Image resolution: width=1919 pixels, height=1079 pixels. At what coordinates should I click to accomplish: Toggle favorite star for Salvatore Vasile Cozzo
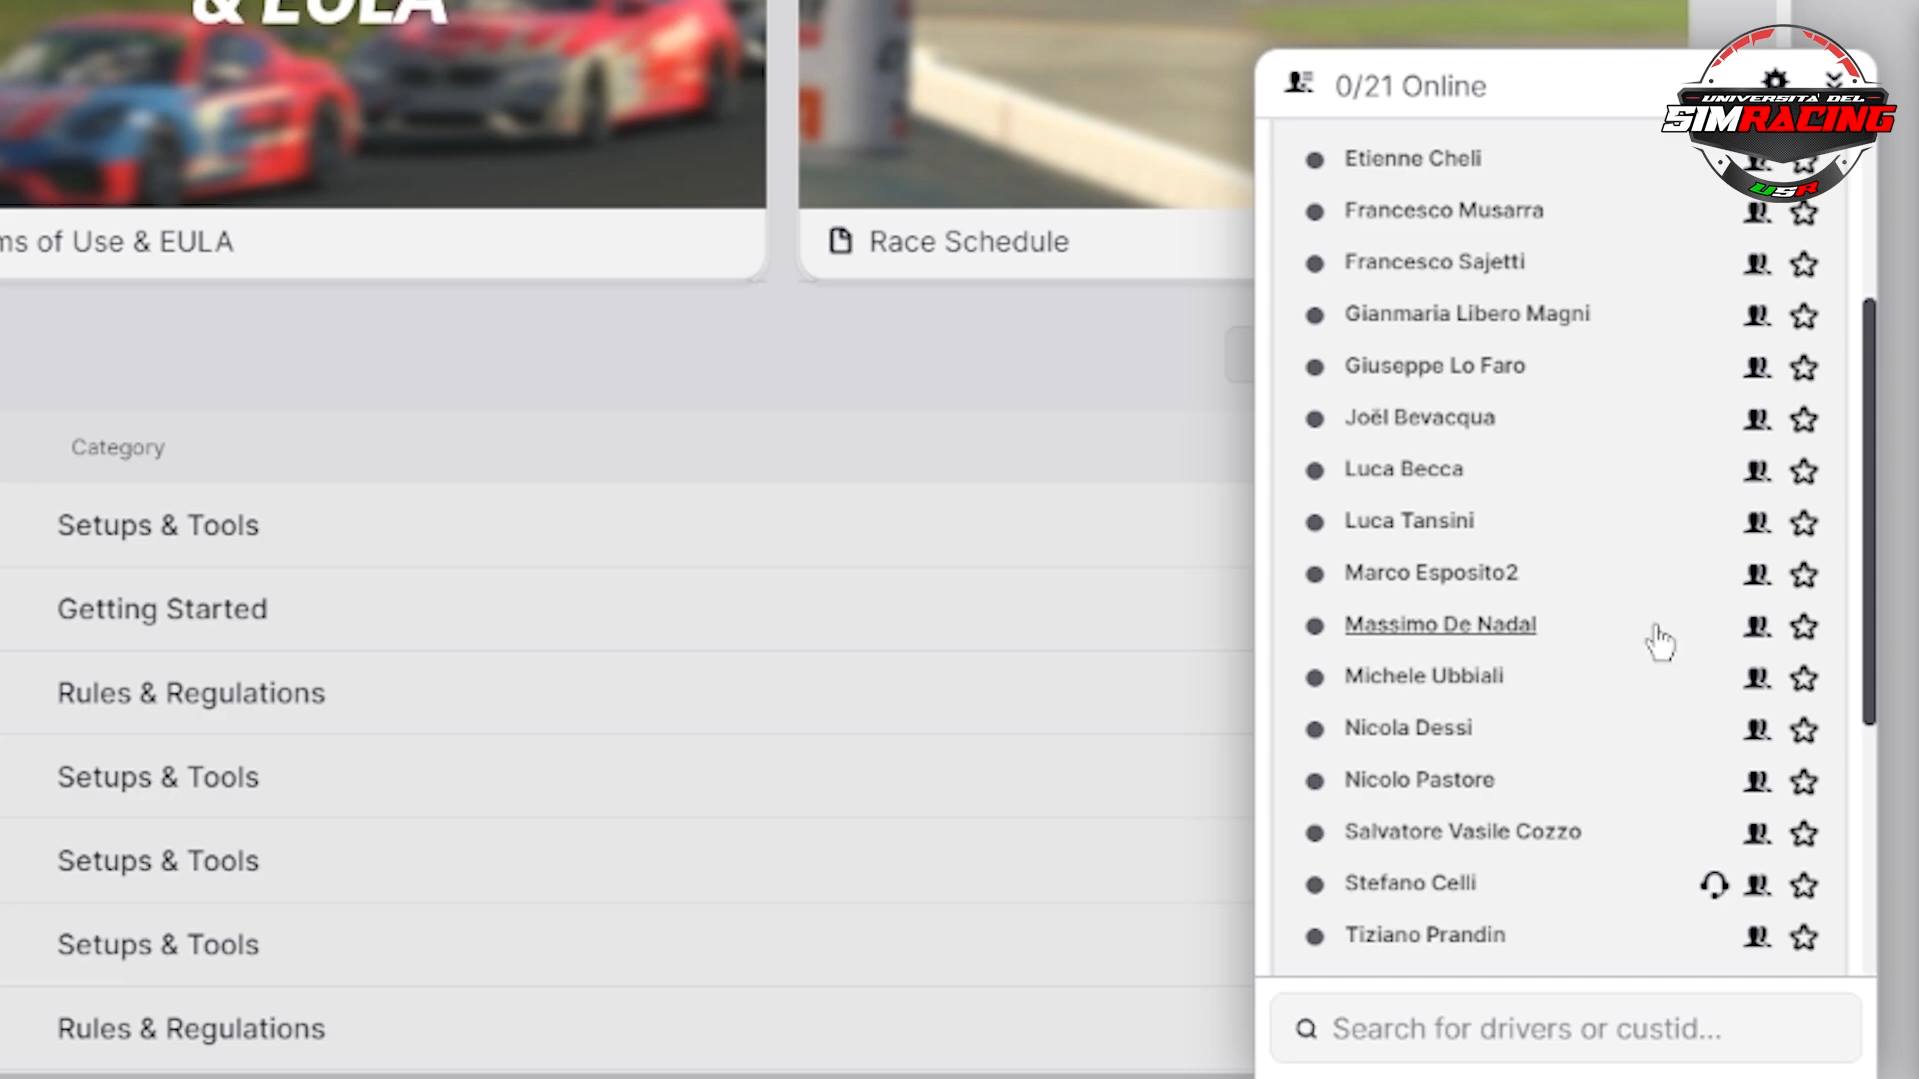pos(1803,833)
